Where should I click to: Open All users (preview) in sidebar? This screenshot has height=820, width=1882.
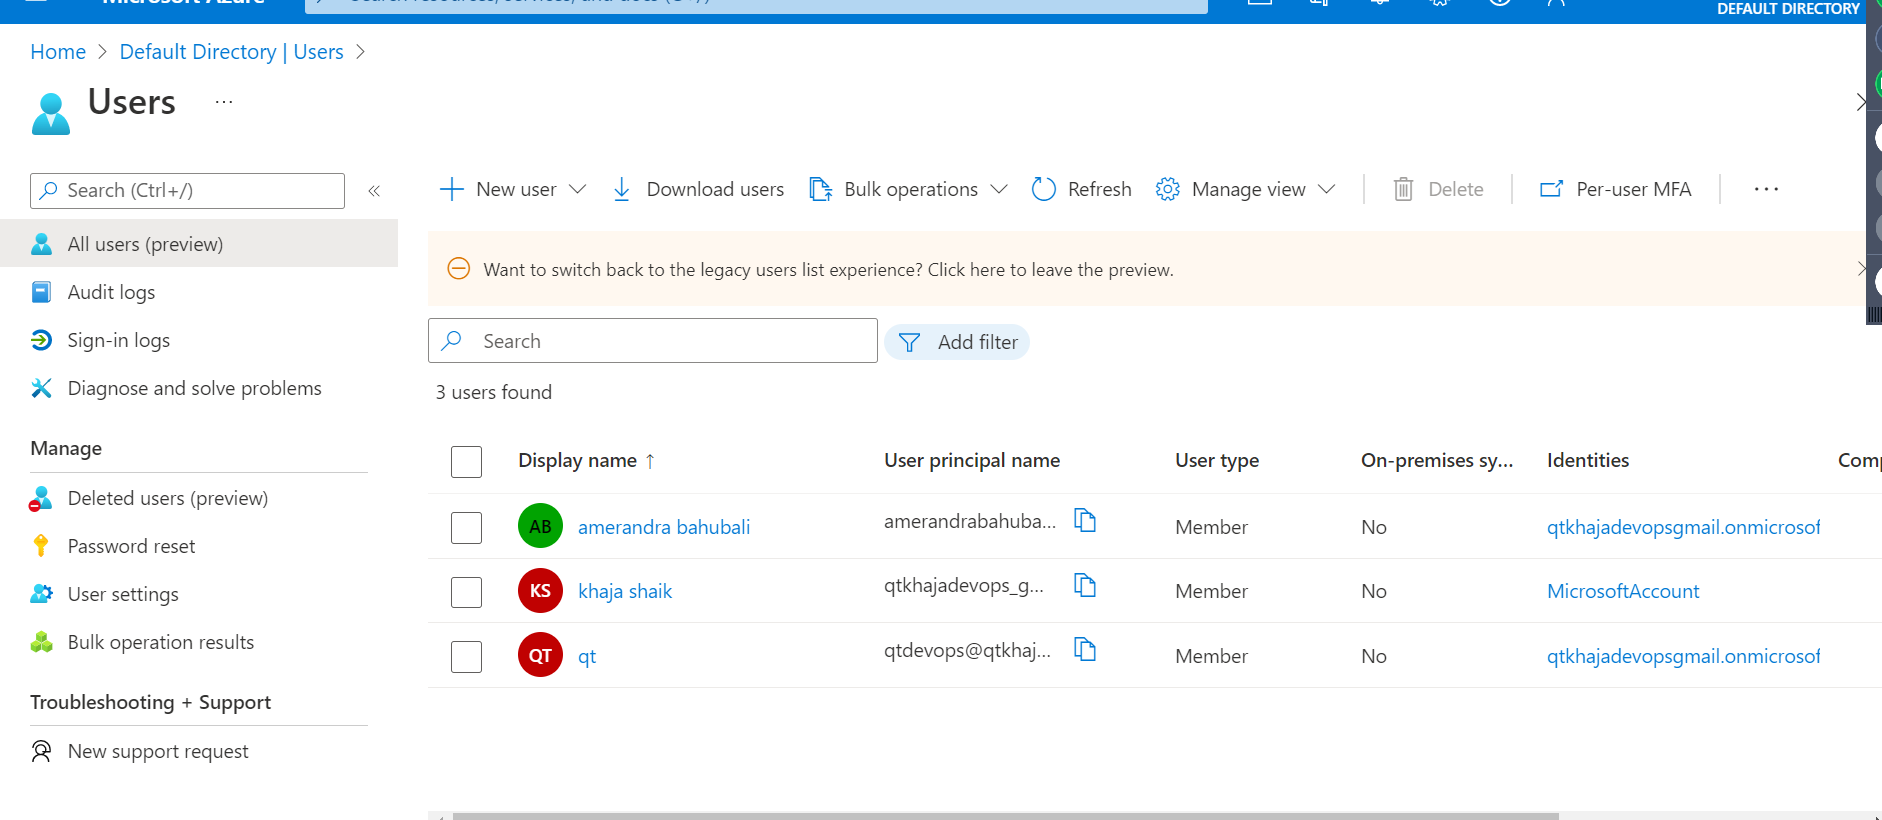[199, 244]
